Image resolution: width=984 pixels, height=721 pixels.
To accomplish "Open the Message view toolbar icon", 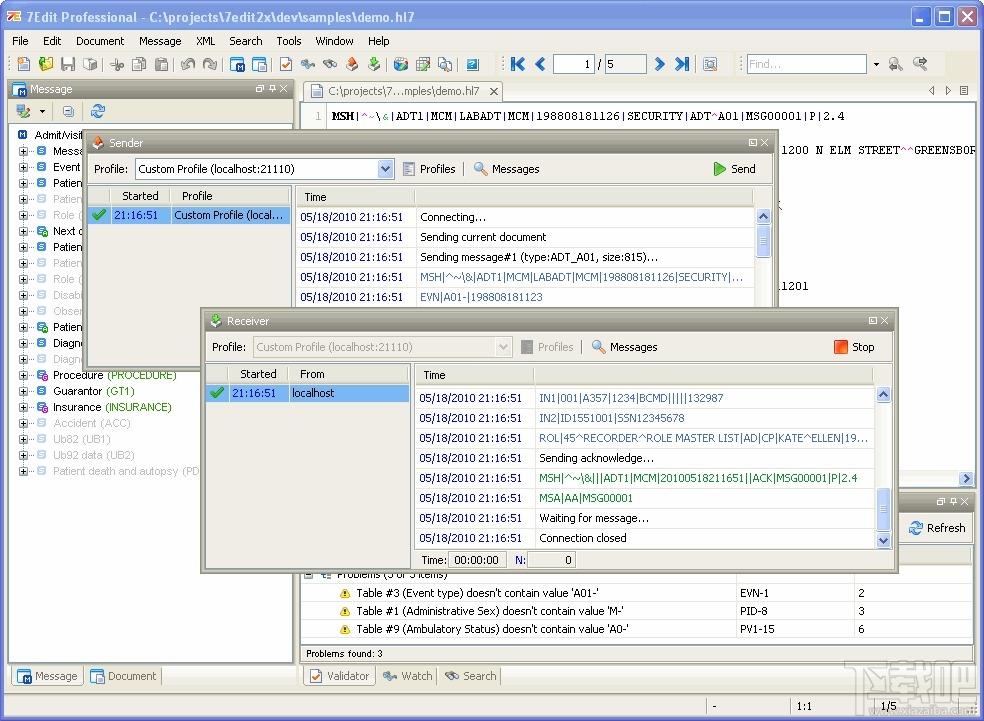I will coord(237,64).
